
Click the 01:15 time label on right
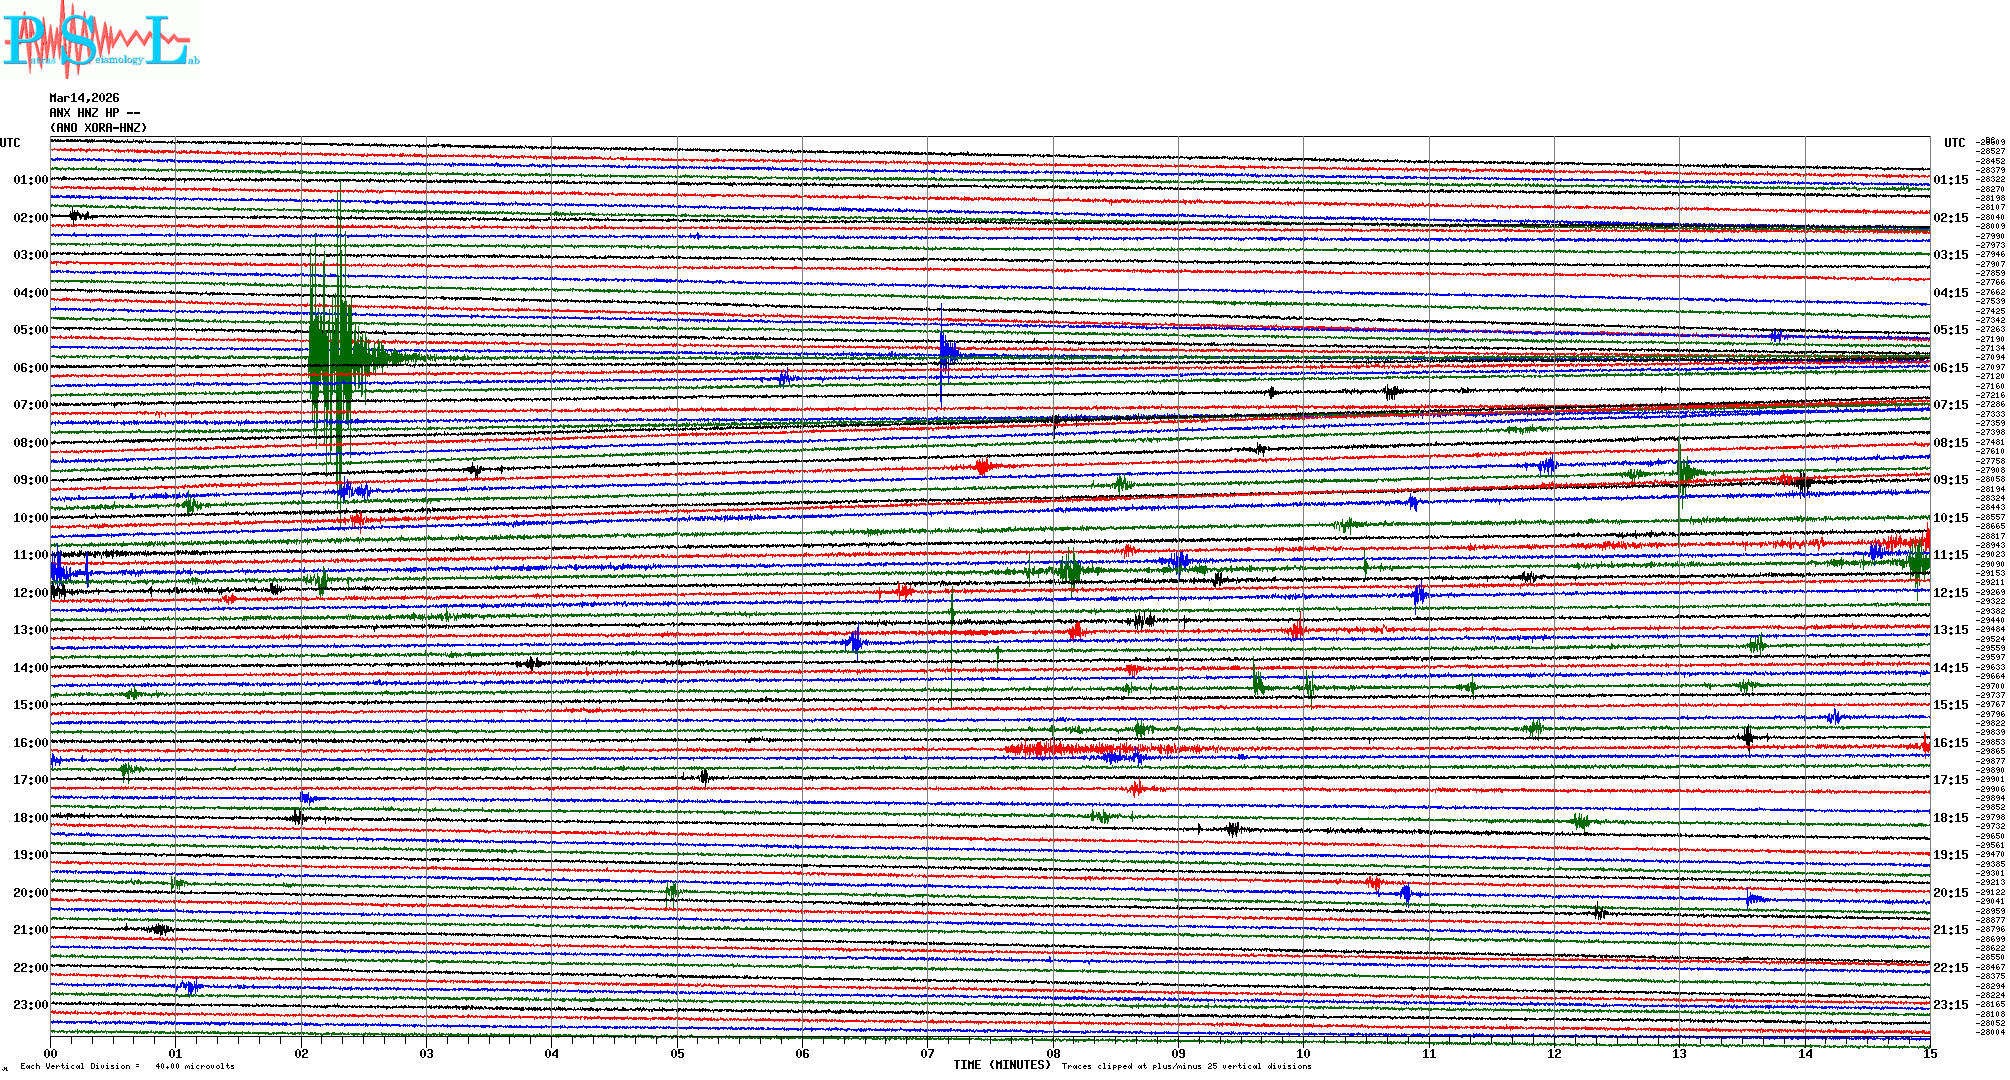[x=1950, y=180]
